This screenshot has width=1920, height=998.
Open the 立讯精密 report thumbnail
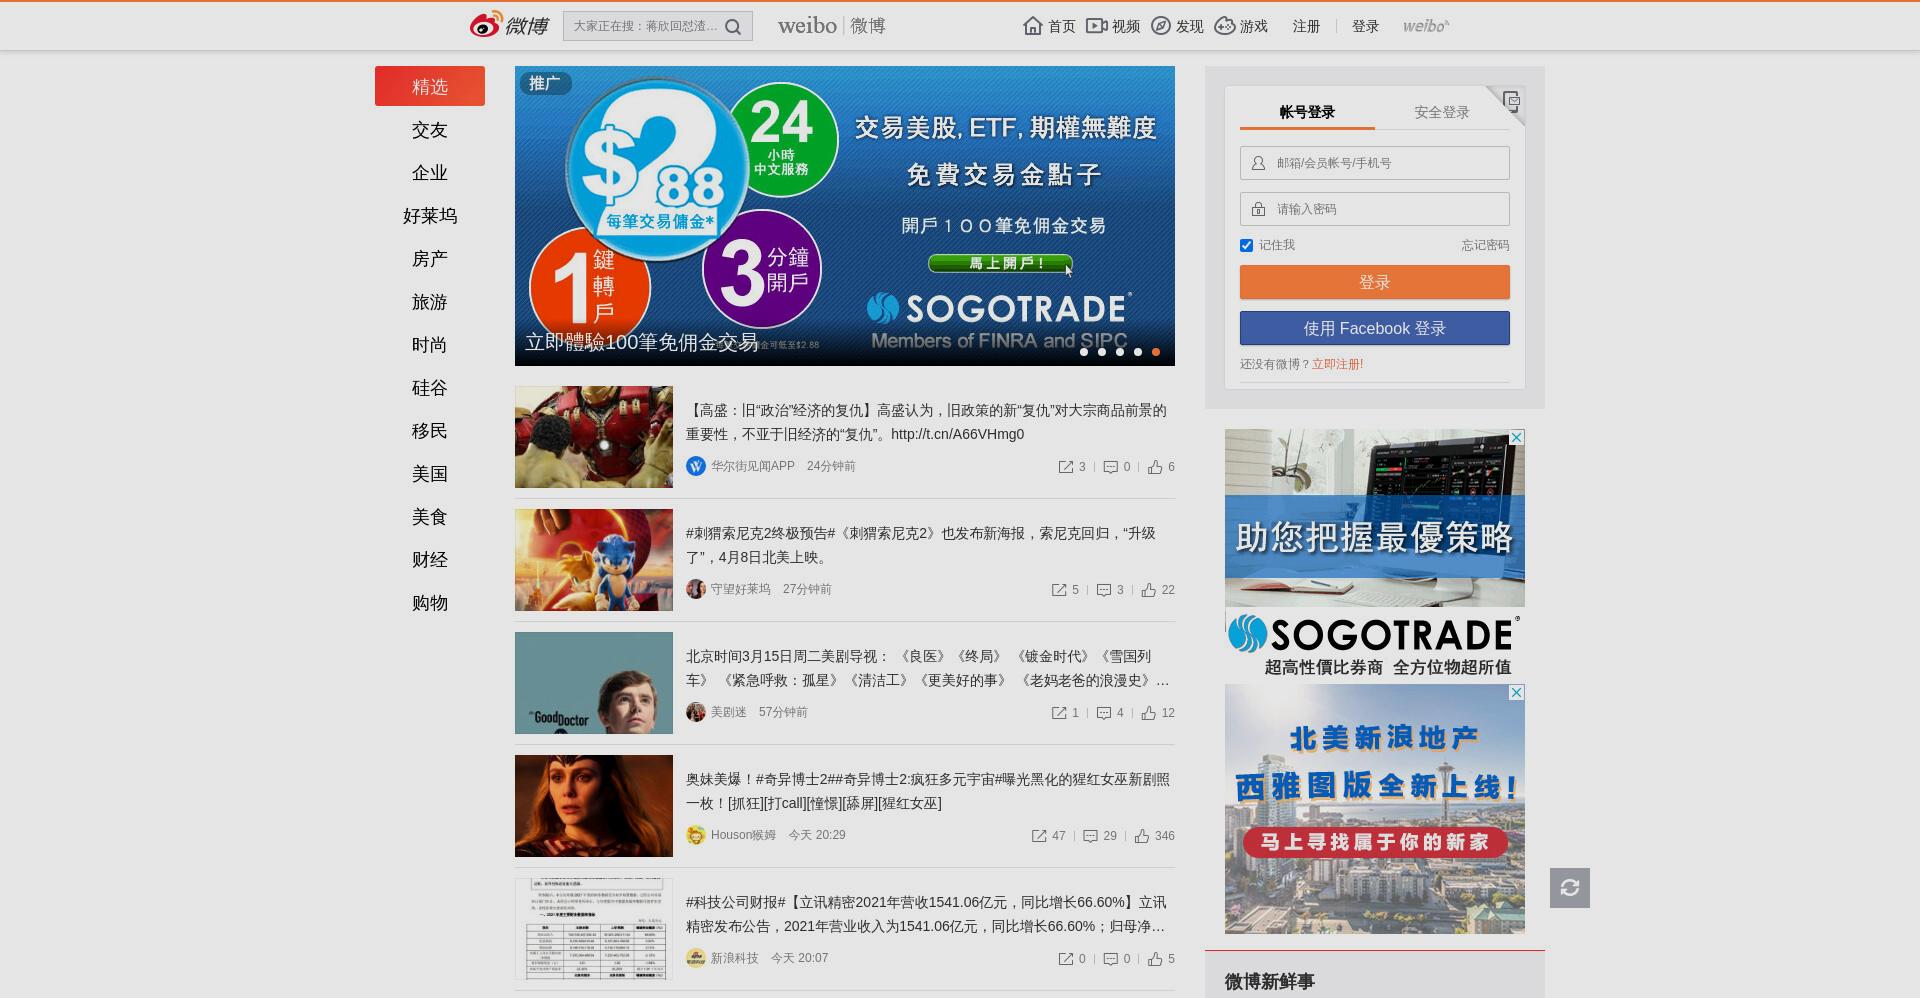[594, 929]
